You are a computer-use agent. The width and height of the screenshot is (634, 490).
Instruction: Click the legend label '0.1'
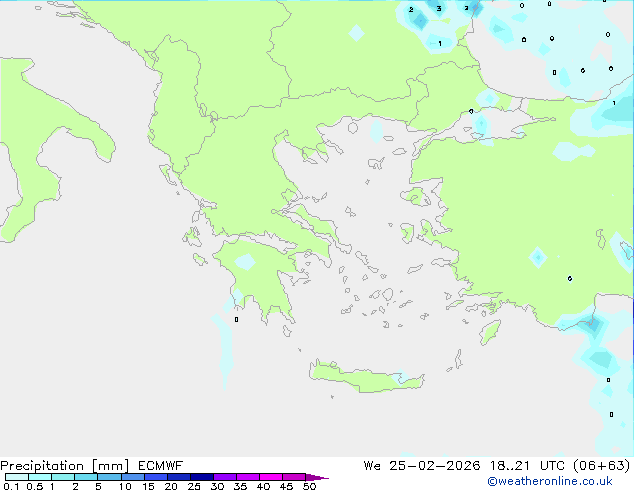click(x=11, y=486)
